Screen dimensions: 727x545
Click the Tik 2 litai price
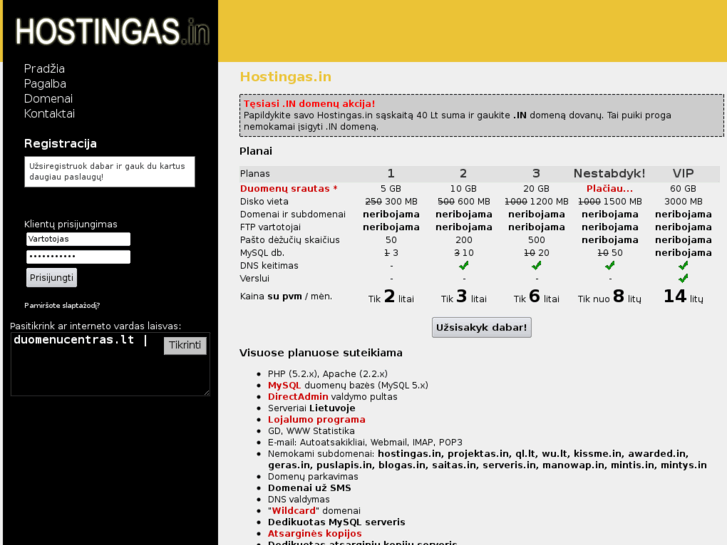[391, 296]
